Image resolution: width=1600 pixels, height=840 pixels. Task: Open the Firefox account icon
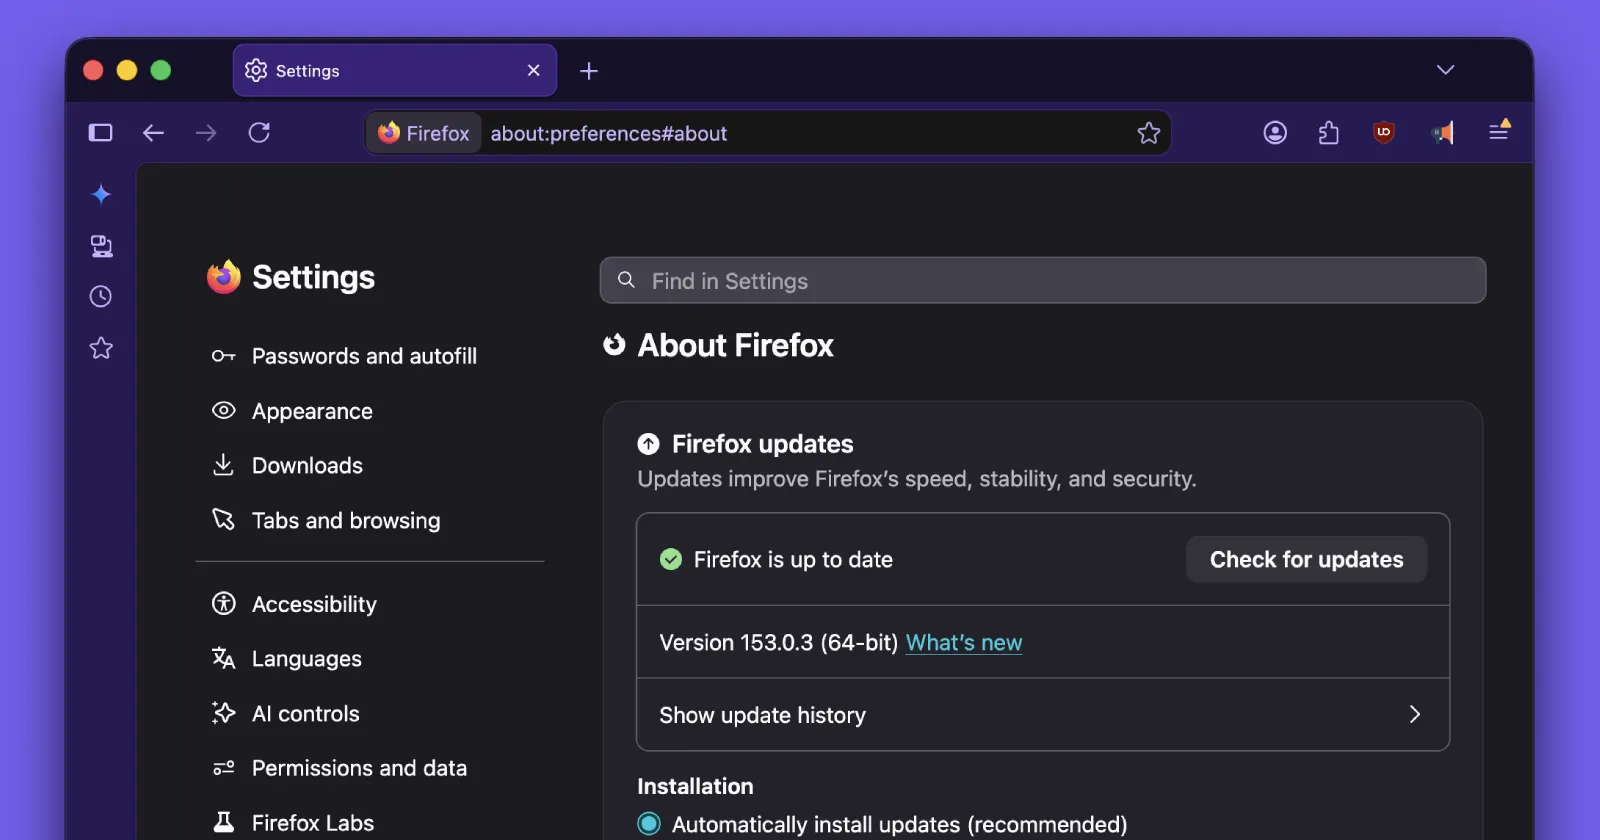[1275, 133]
